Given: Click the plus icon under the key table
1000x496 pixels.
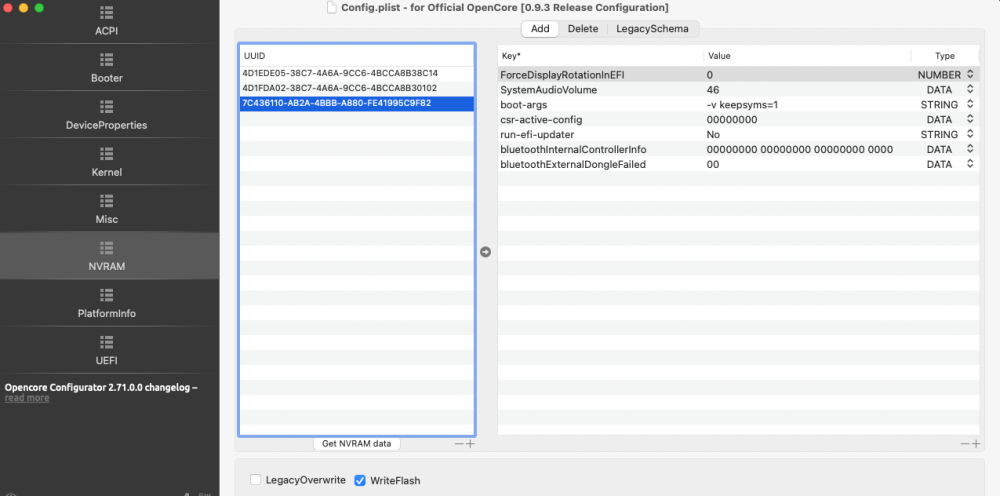Looking at the screenshot, I should point(976,444).
